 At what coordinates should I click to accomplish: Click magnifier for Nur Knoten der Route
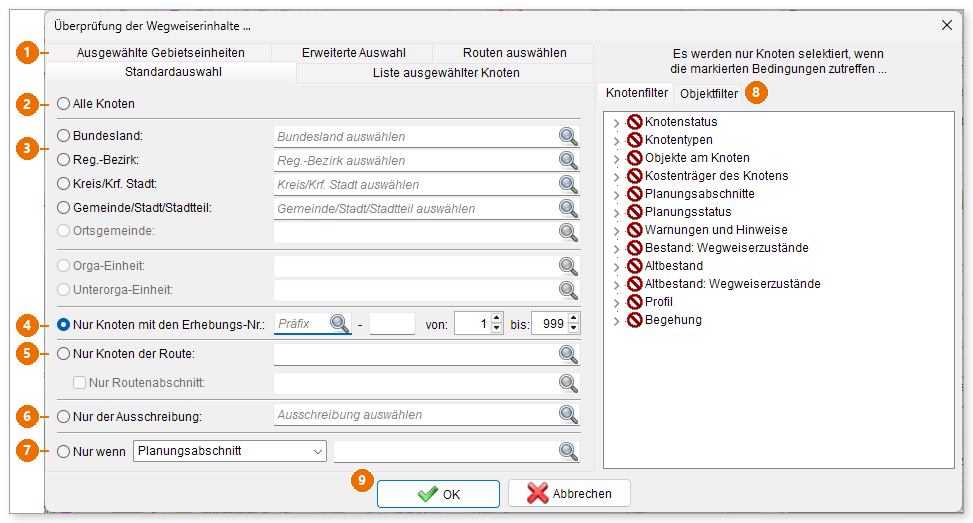[x=568, y=354]
